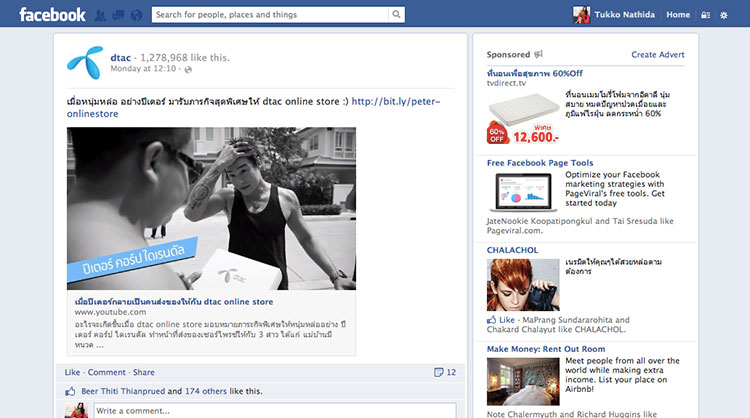Click the search magnifier button

pyautogui.click(x=396, y=14)
